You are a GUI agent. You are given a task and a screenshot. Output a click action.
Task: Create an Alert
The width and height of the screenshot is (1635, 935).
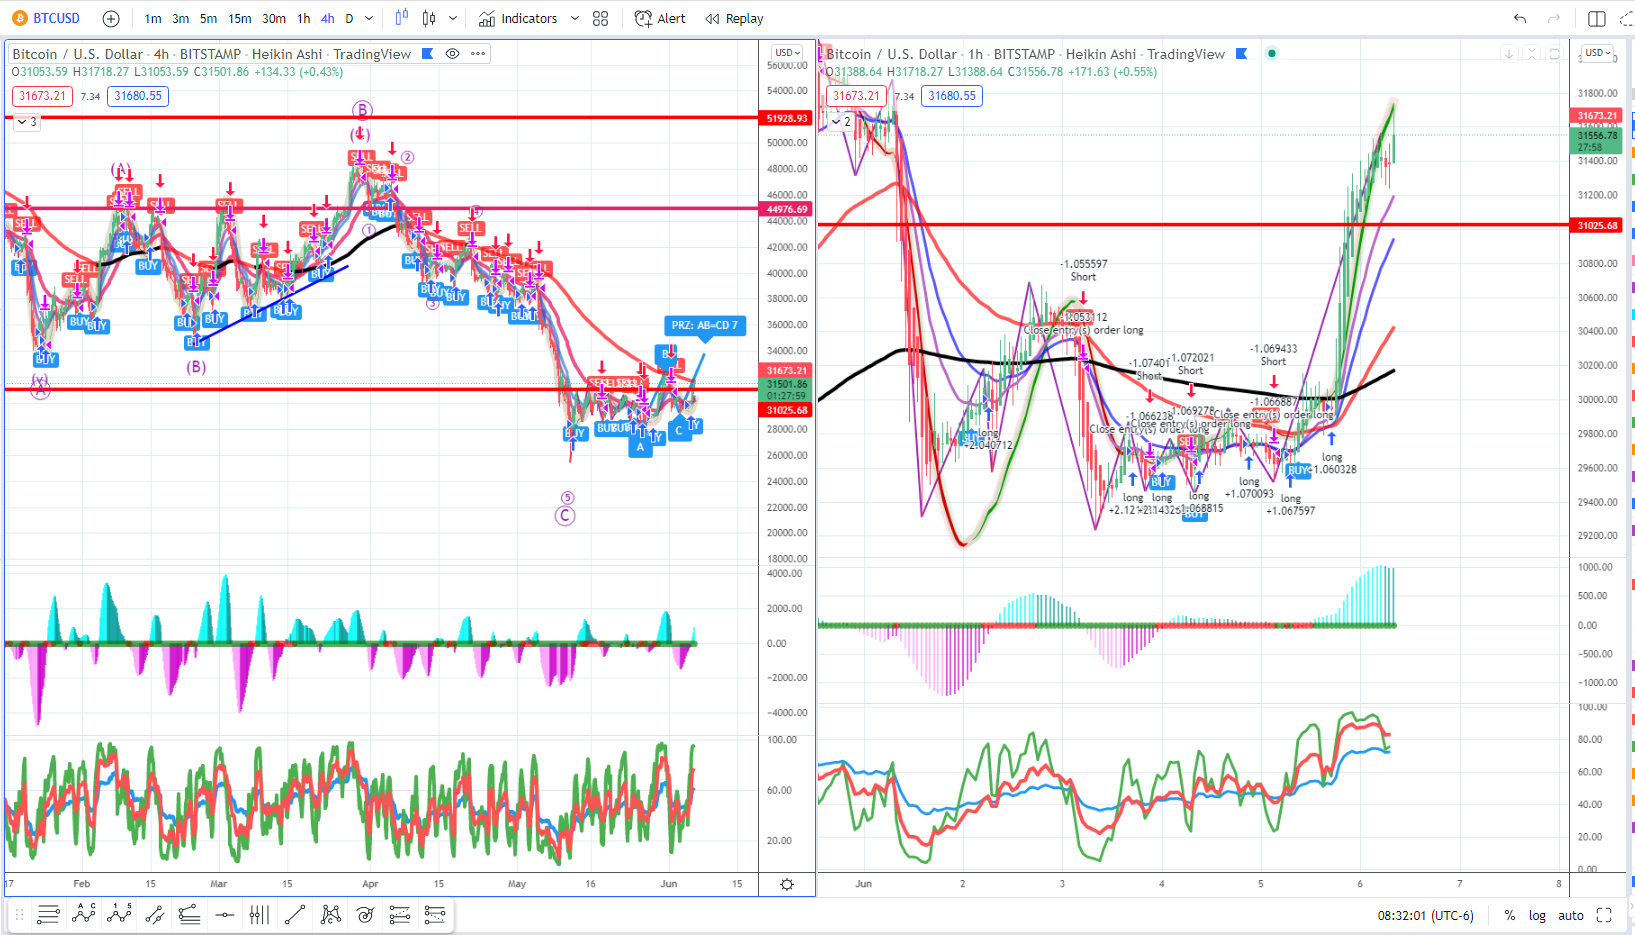click(x=660, y=18)
